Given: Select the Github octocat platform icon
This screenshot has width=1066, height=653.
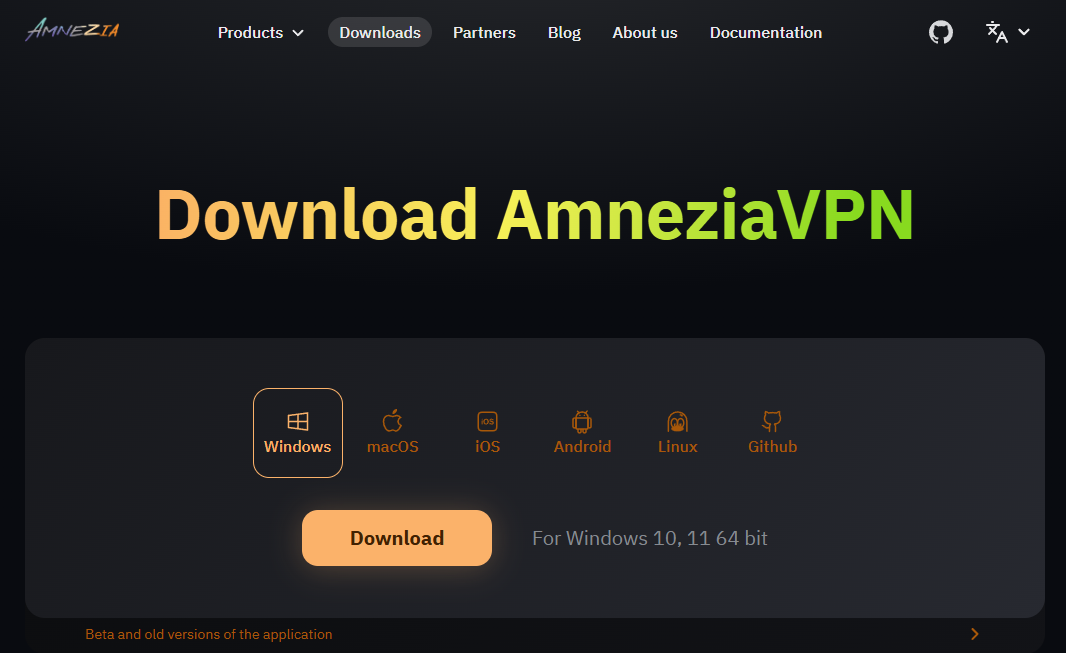Looking at the screenshot, I should tap(772, 421).
